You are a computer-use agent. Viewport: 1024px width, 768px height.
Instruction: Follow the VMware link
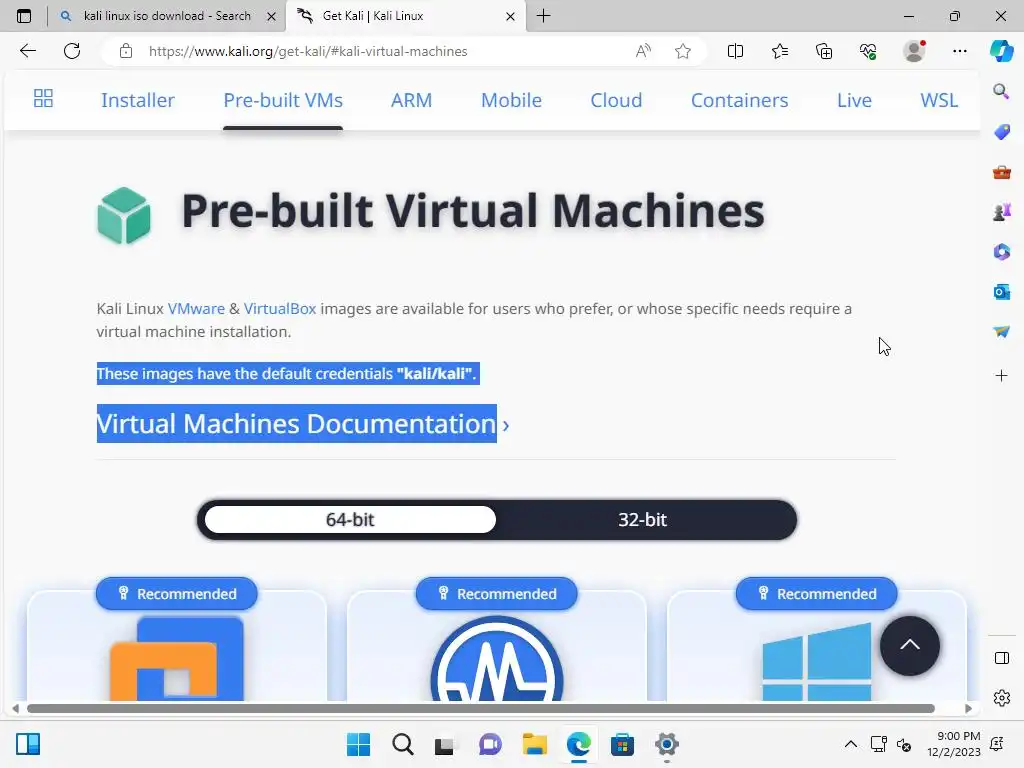pyautogui.click(x=196, y=308)
